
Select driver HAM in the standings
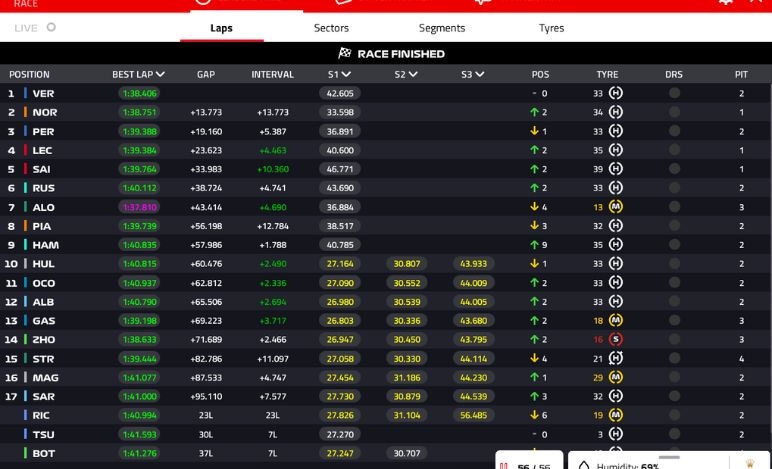[x=44, y=245]
